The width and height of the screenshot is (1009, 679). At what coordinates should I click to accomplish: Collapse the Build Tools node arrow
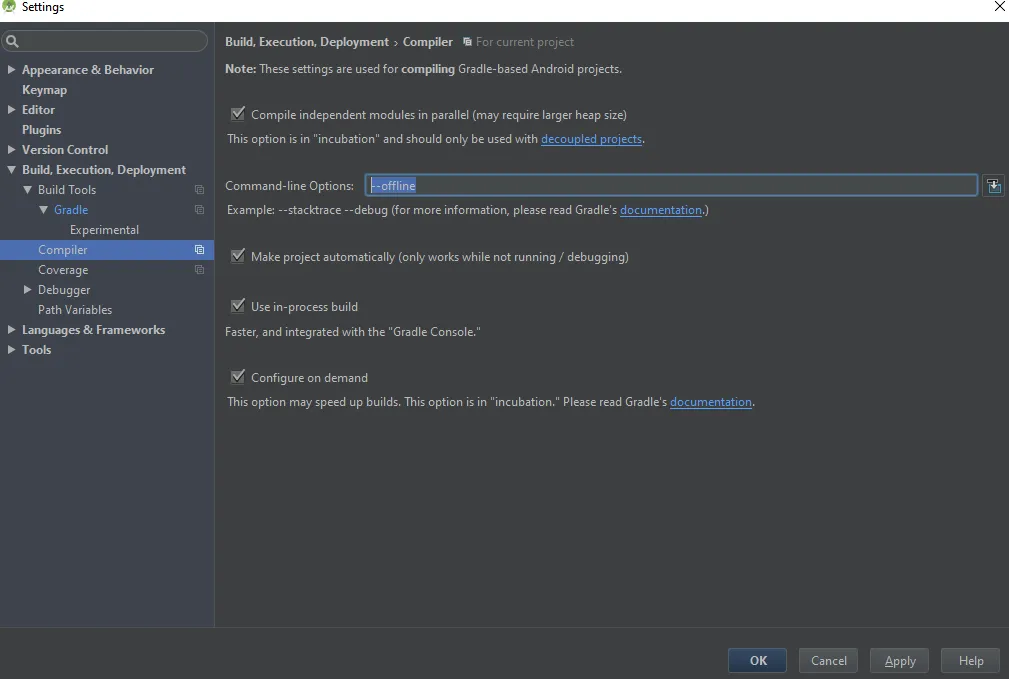27,190
